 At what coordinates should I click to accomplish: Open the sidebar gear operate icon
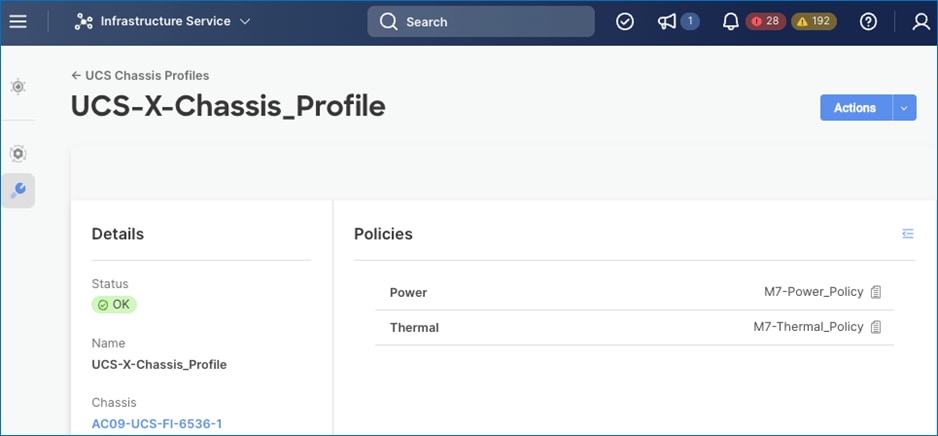click(x=18, y=154)
